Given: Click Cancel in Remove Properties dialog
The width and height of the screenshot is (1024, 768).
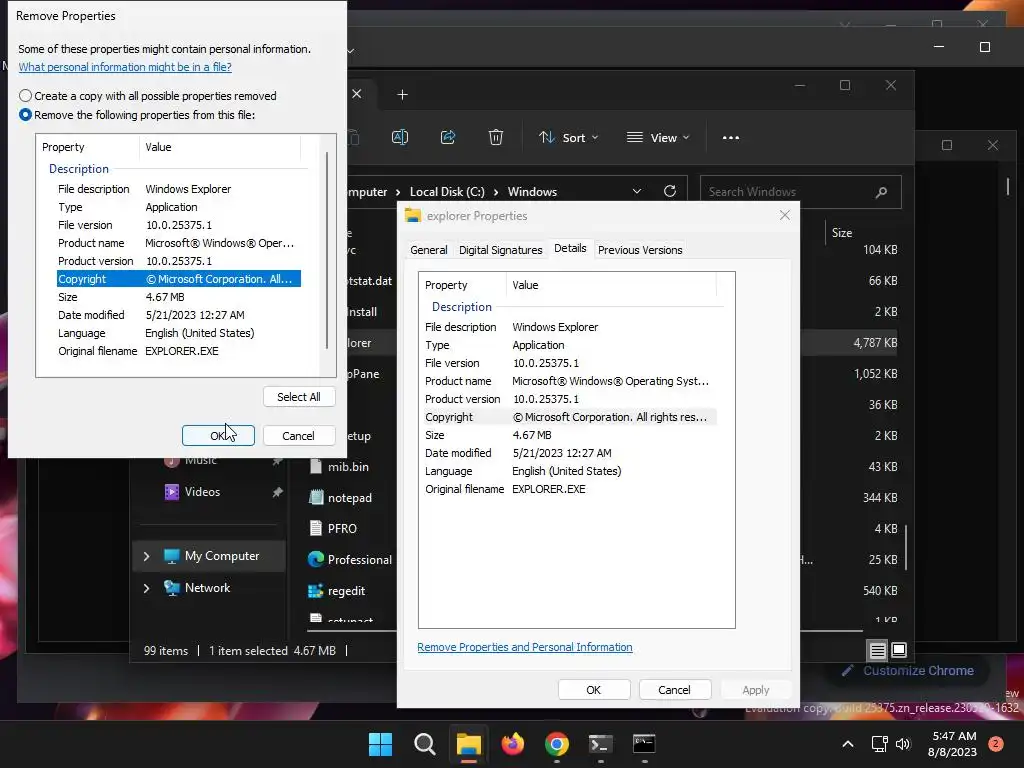Looking at the screenshot, I should coord(298,436).
